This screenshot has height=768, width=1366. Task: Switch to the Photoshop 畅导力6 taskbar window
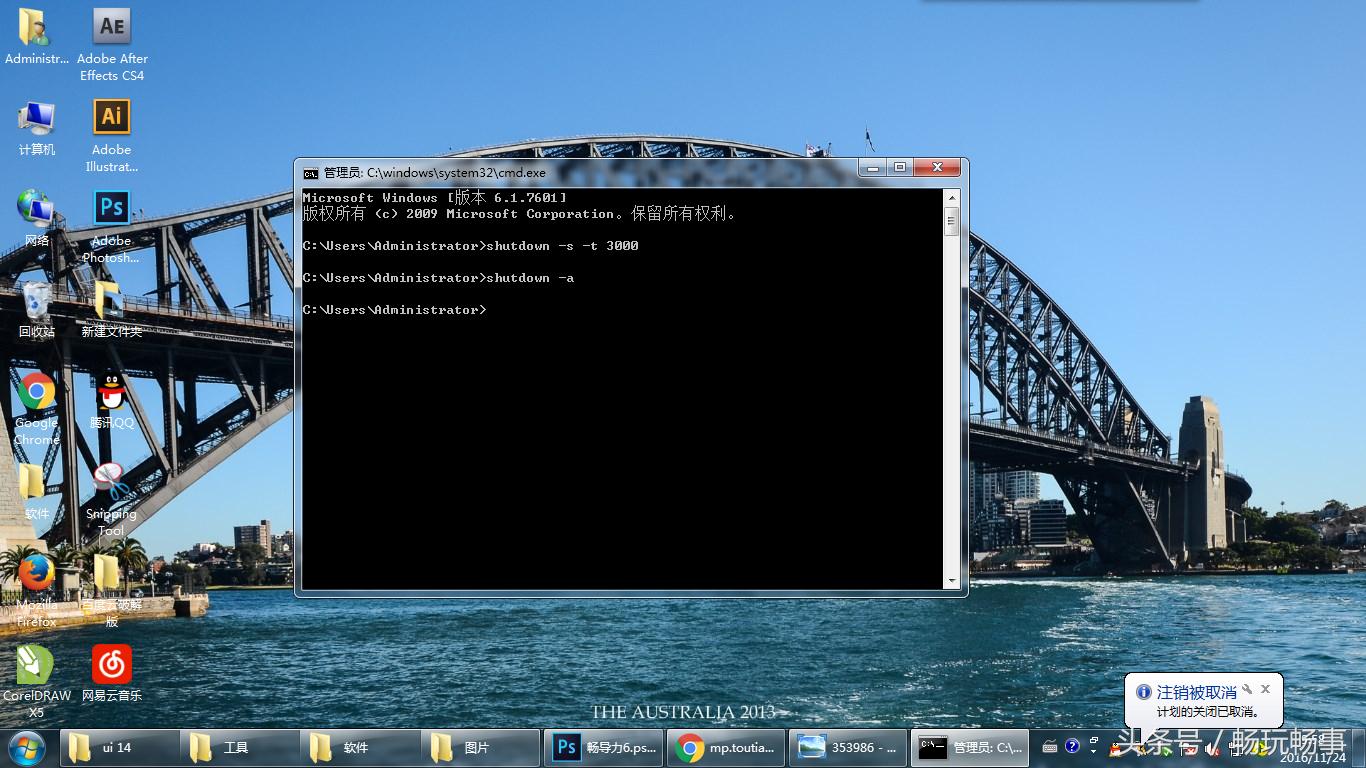pyautogui.click(x=604, y=747)
